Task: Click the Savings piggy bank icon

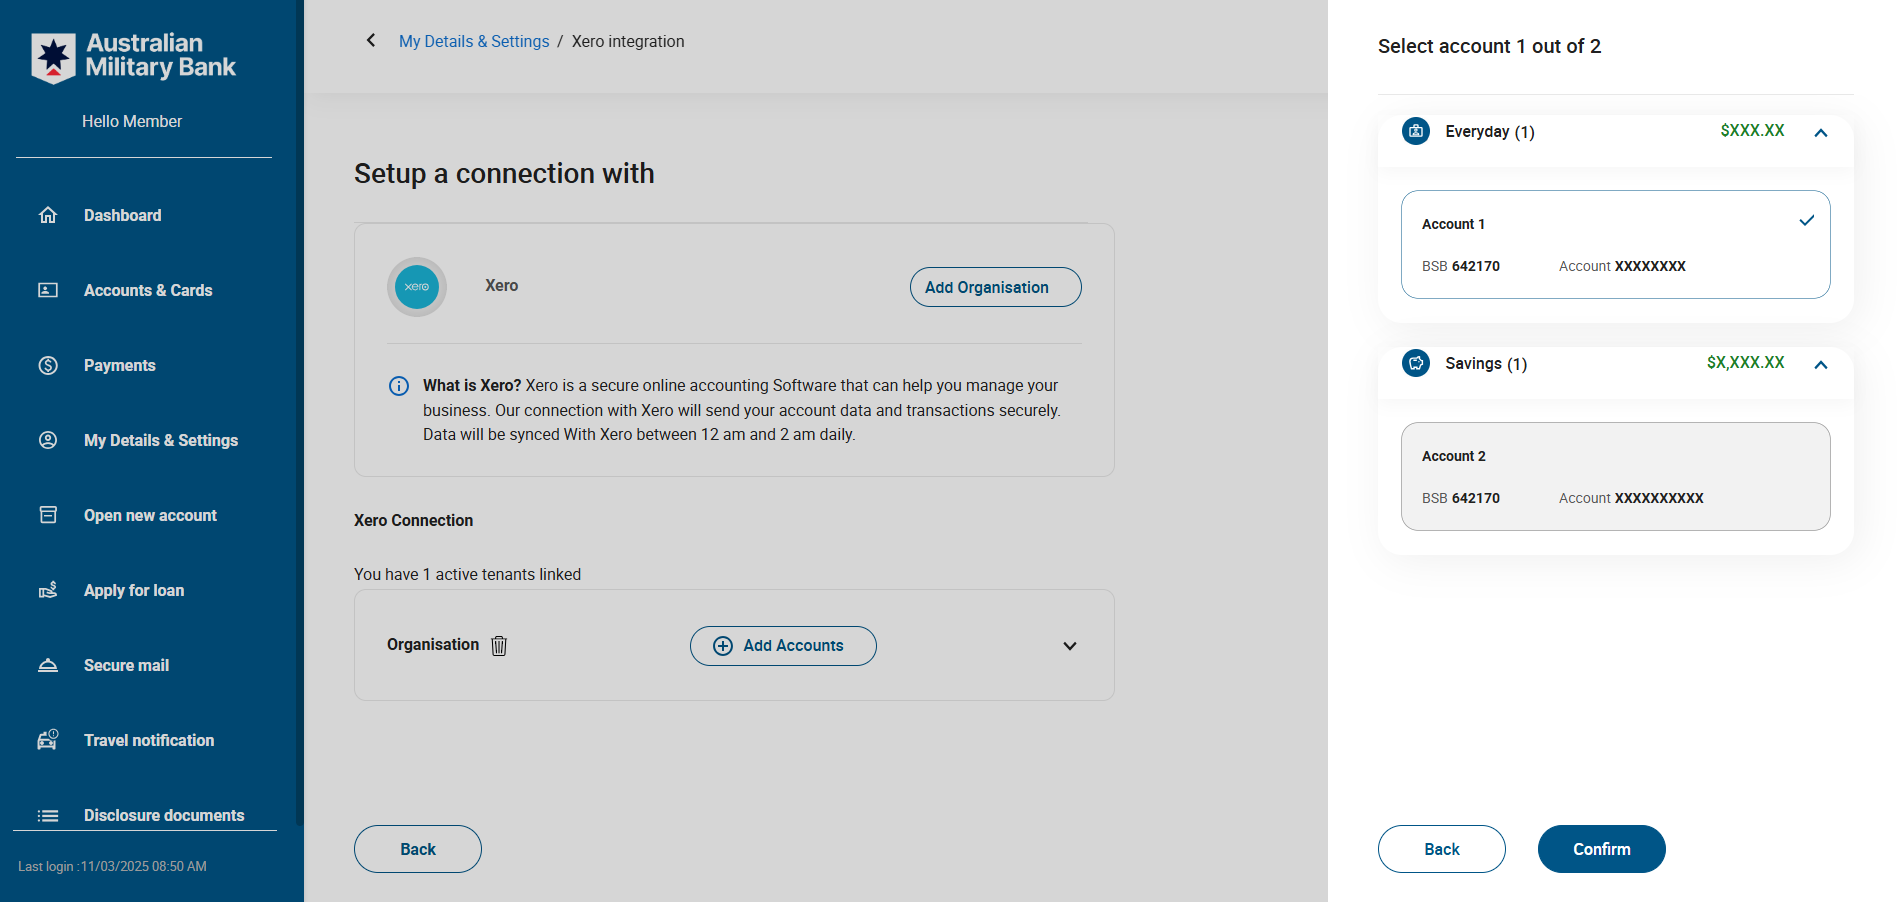Action: [x=1416, y=363]
